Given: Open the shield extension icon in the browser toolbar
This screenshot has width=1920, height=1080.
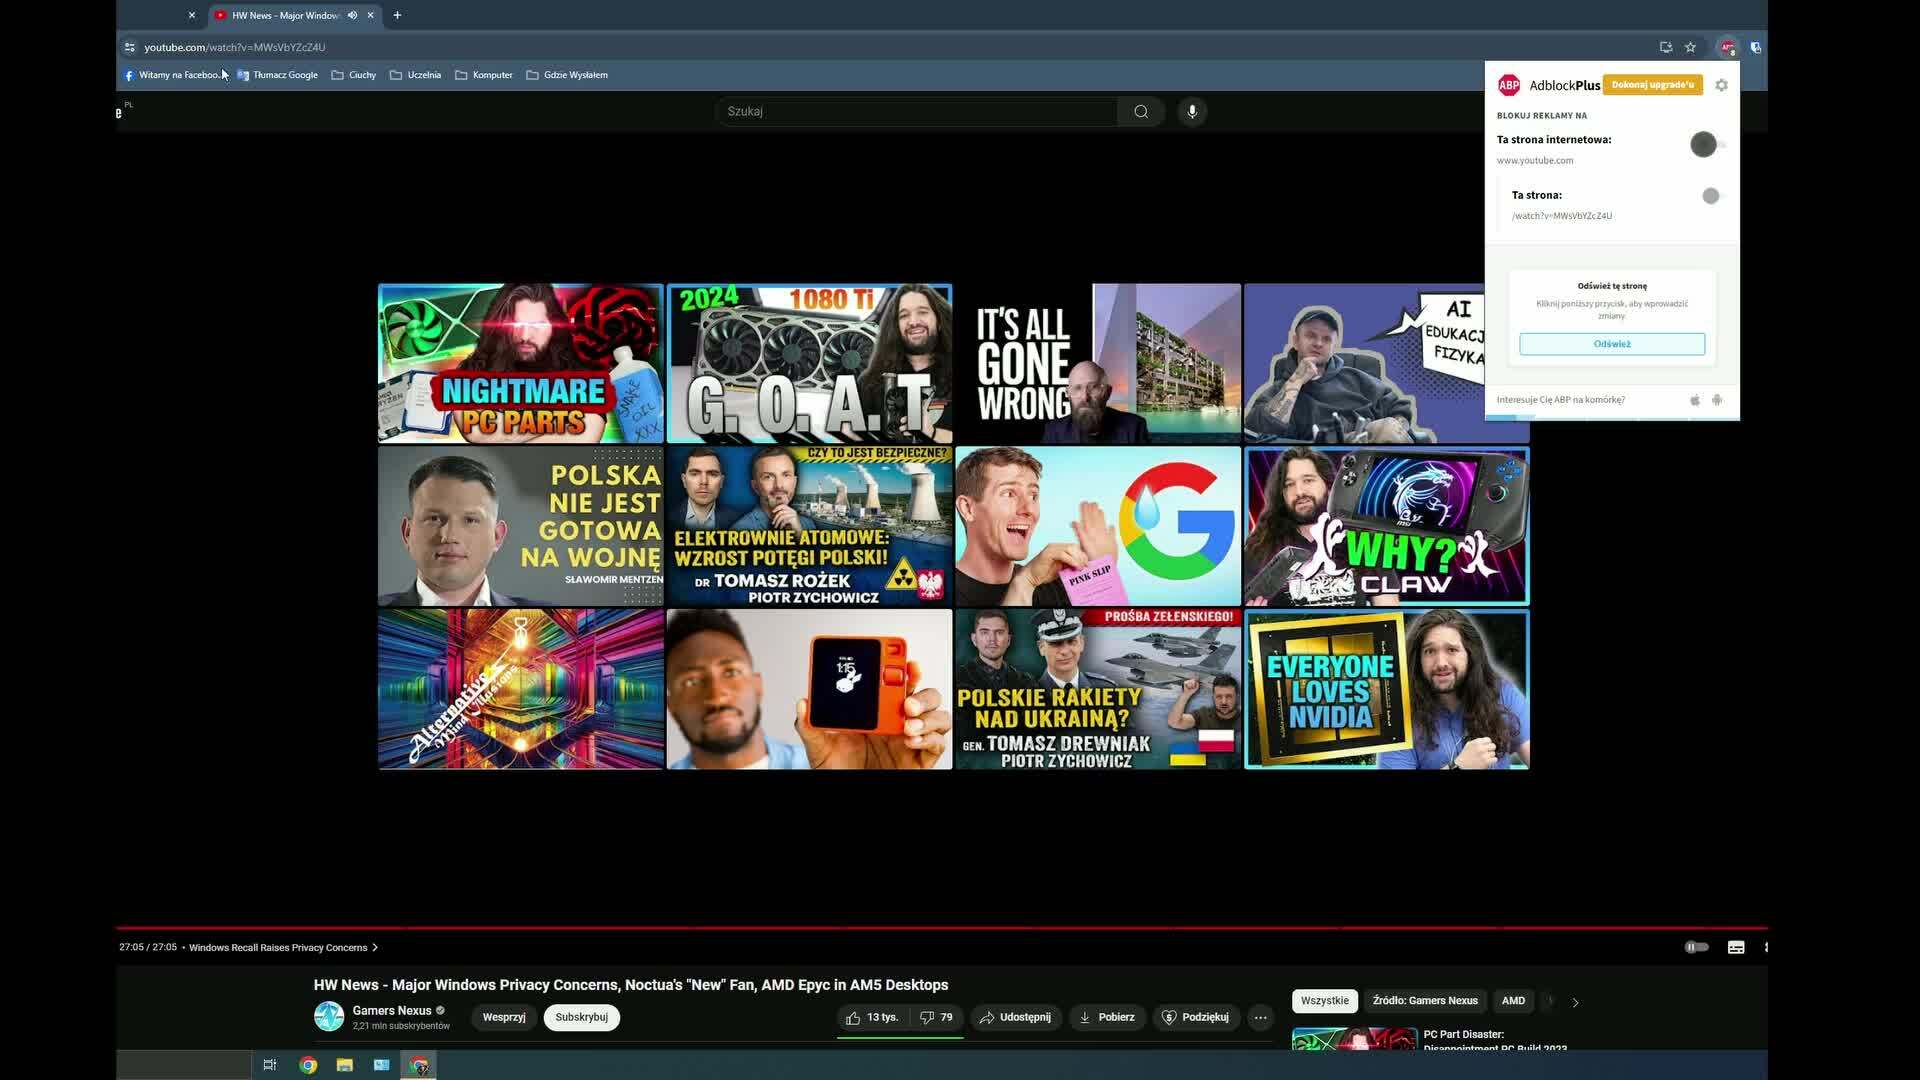Looking at the screenshot, I should pyautogui.click(x=1755, y=47).
